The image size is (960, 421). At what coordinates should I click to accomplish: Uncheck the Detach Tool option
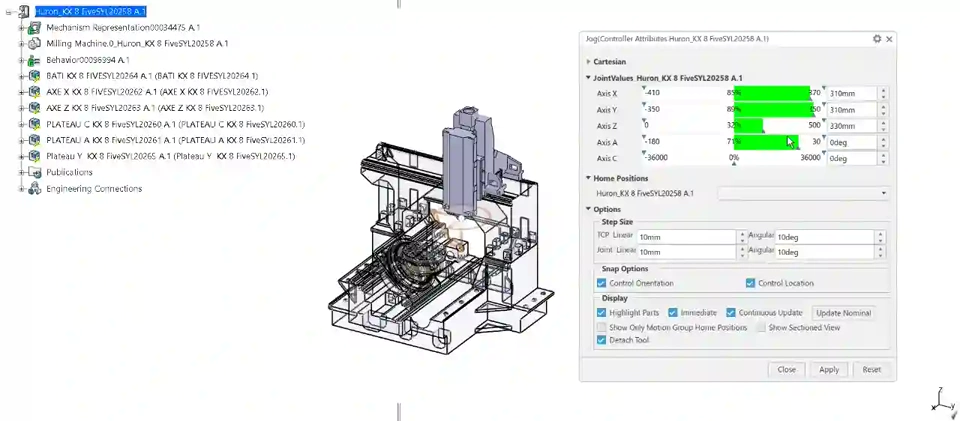coord(601,340)
